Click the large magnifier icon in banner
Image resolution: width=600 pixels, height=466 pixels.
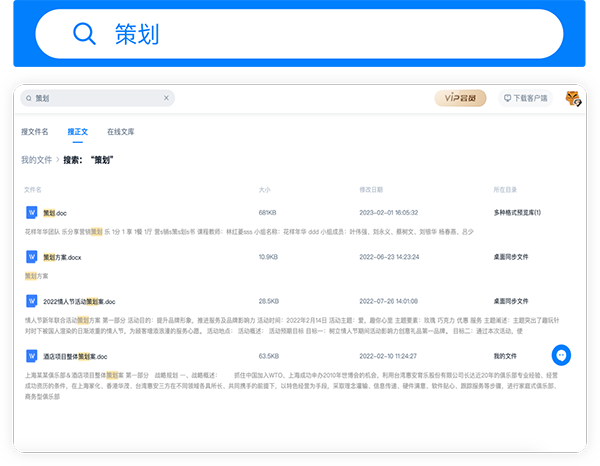click(84, 33)
